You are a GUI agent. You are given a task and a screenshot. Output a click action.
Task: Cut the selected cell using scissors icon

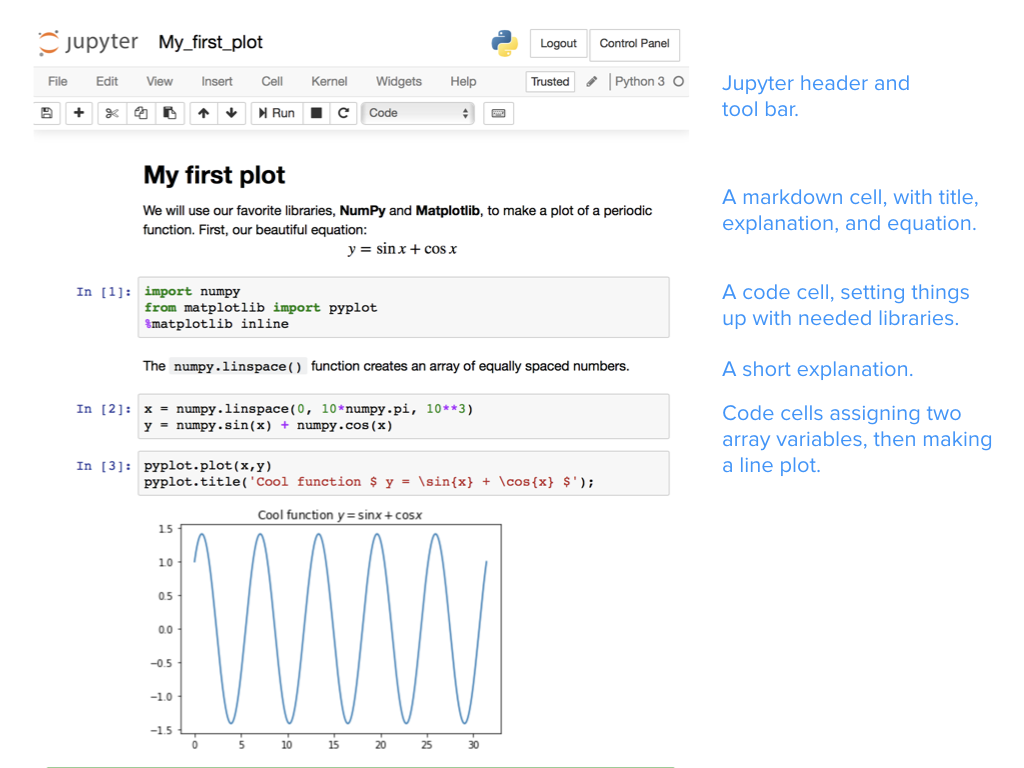112,113
